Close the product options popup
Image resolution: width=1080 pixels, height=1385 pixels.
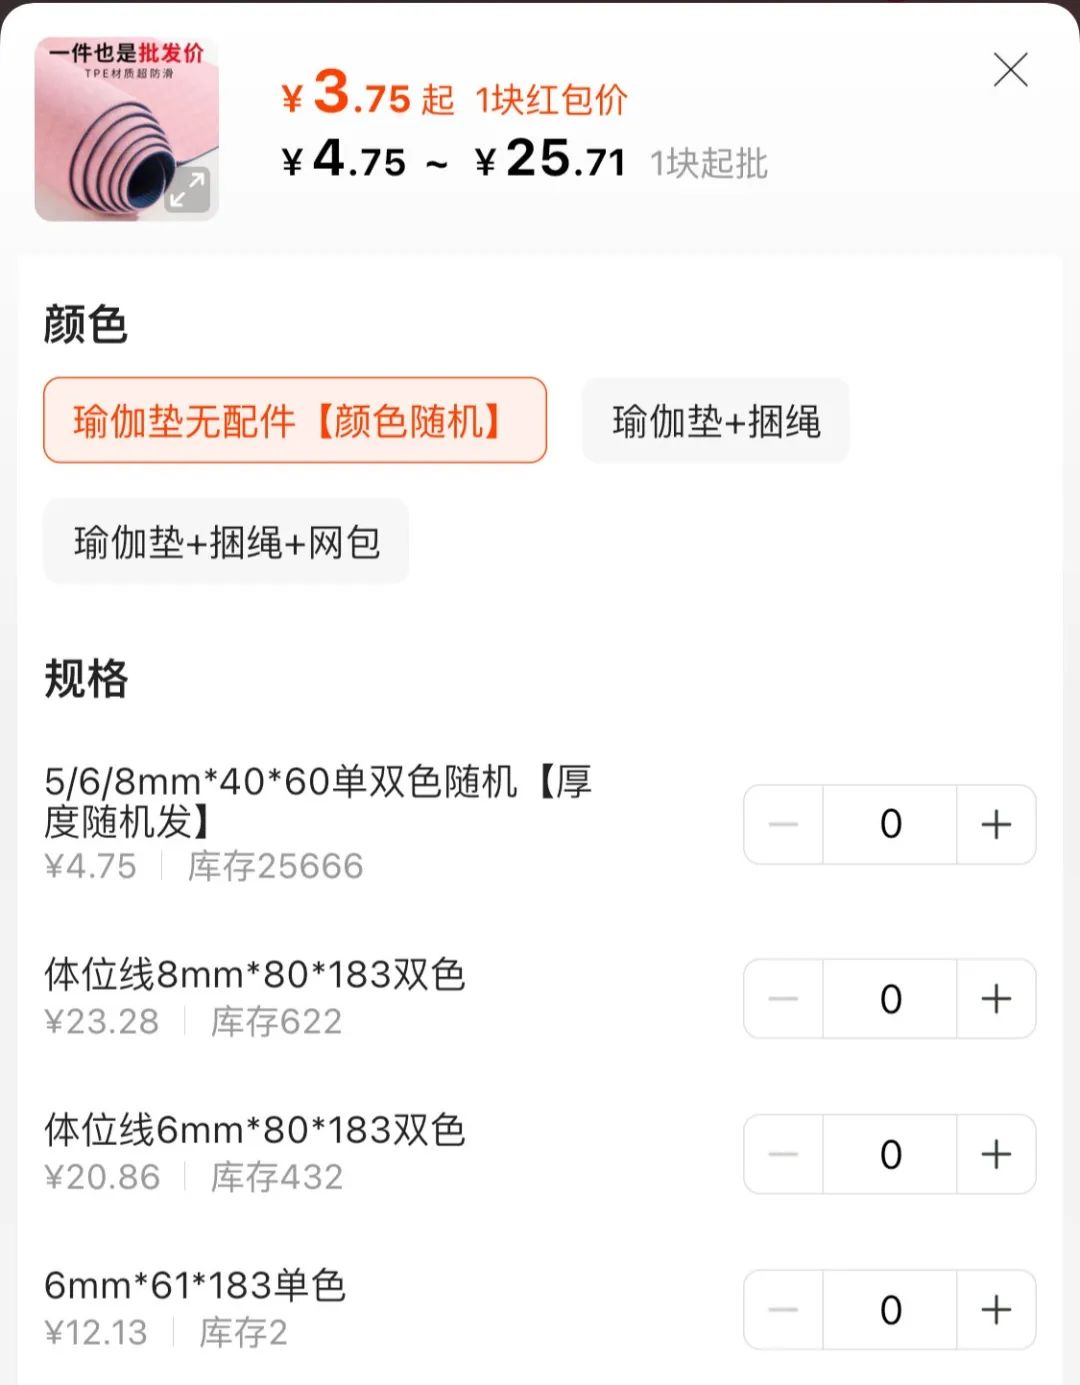tap(1010, 71)
